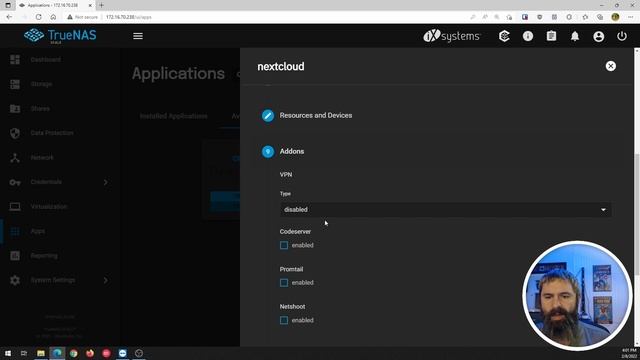
Task: Open the user account icon
Action: (598, 36)
